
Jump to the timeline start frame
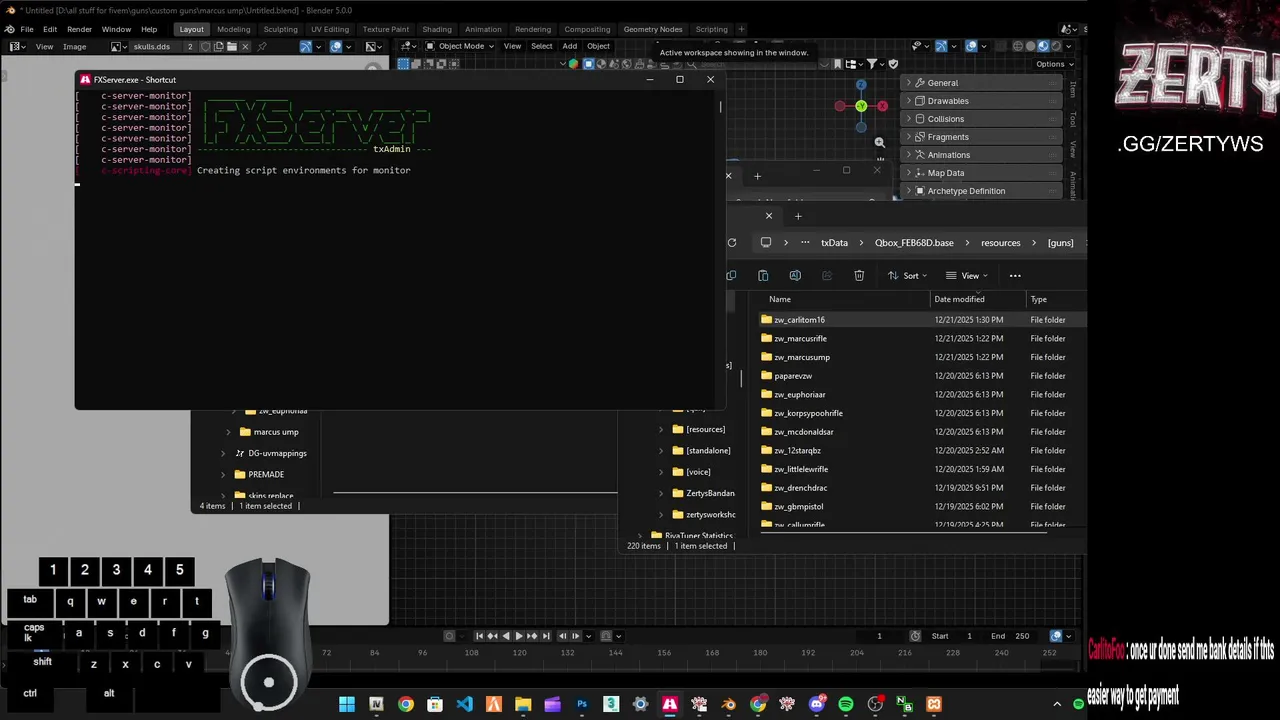pyautogui.click(x=479, y=636)
